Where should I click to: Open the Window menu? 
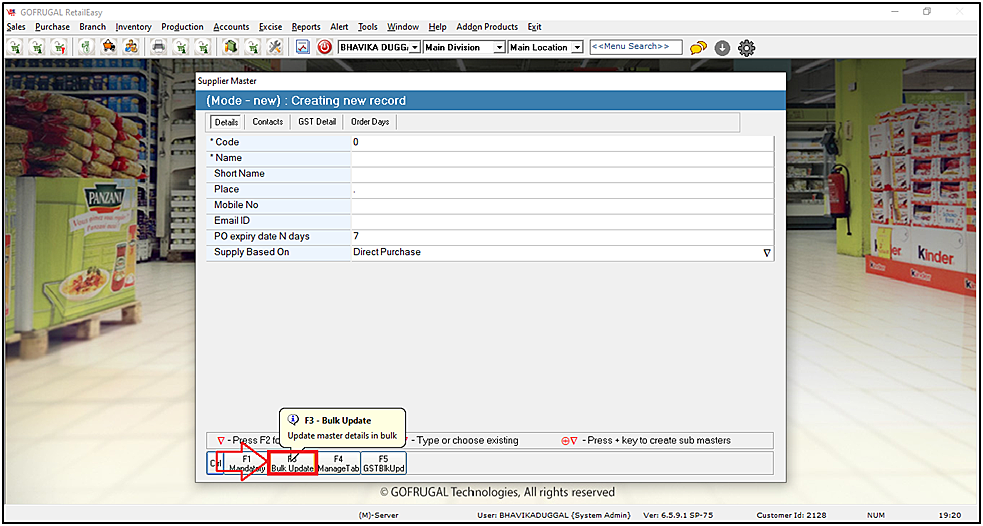pos(403,27)
